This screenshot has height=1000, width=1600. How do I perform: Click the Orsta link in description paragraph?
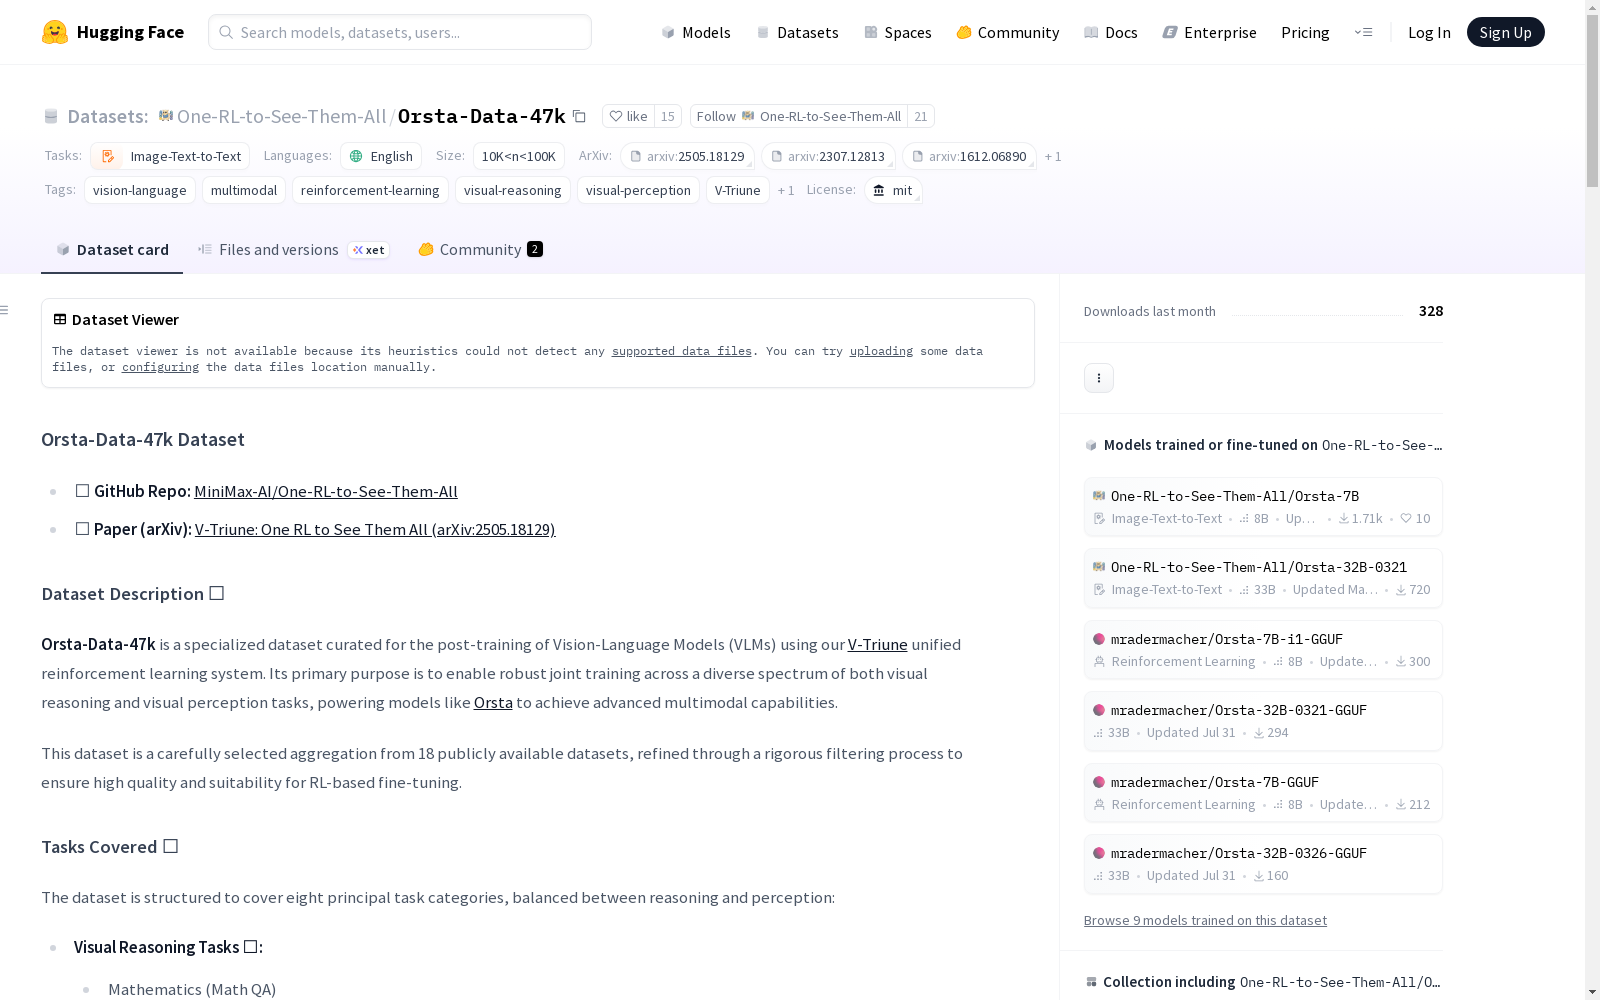tap(493, 702)
